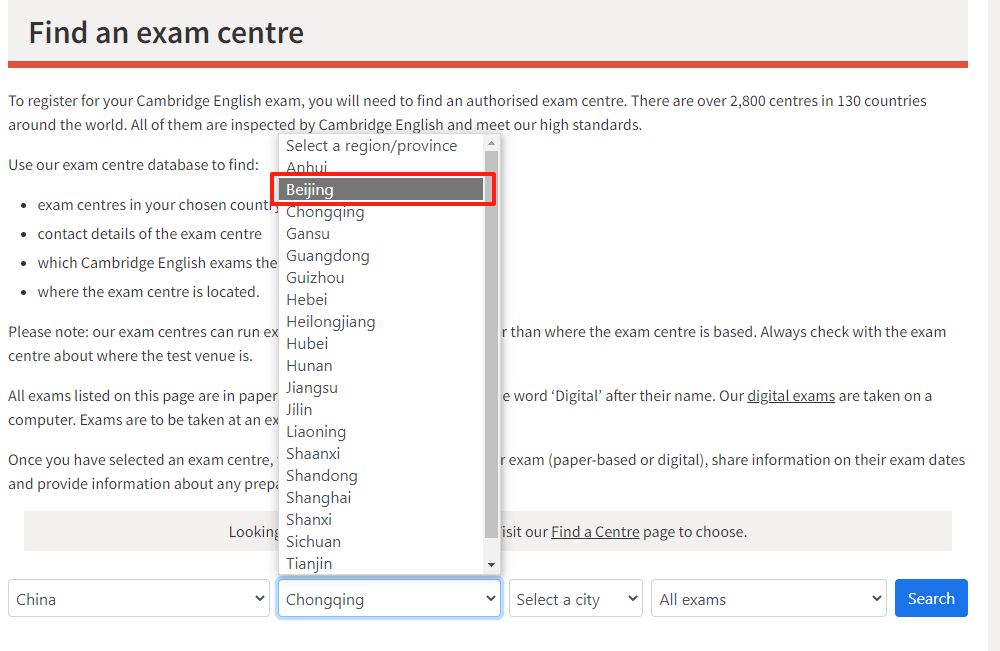
Task: Choose Anhui in the province dropdown list
Action: click(381, 168)
